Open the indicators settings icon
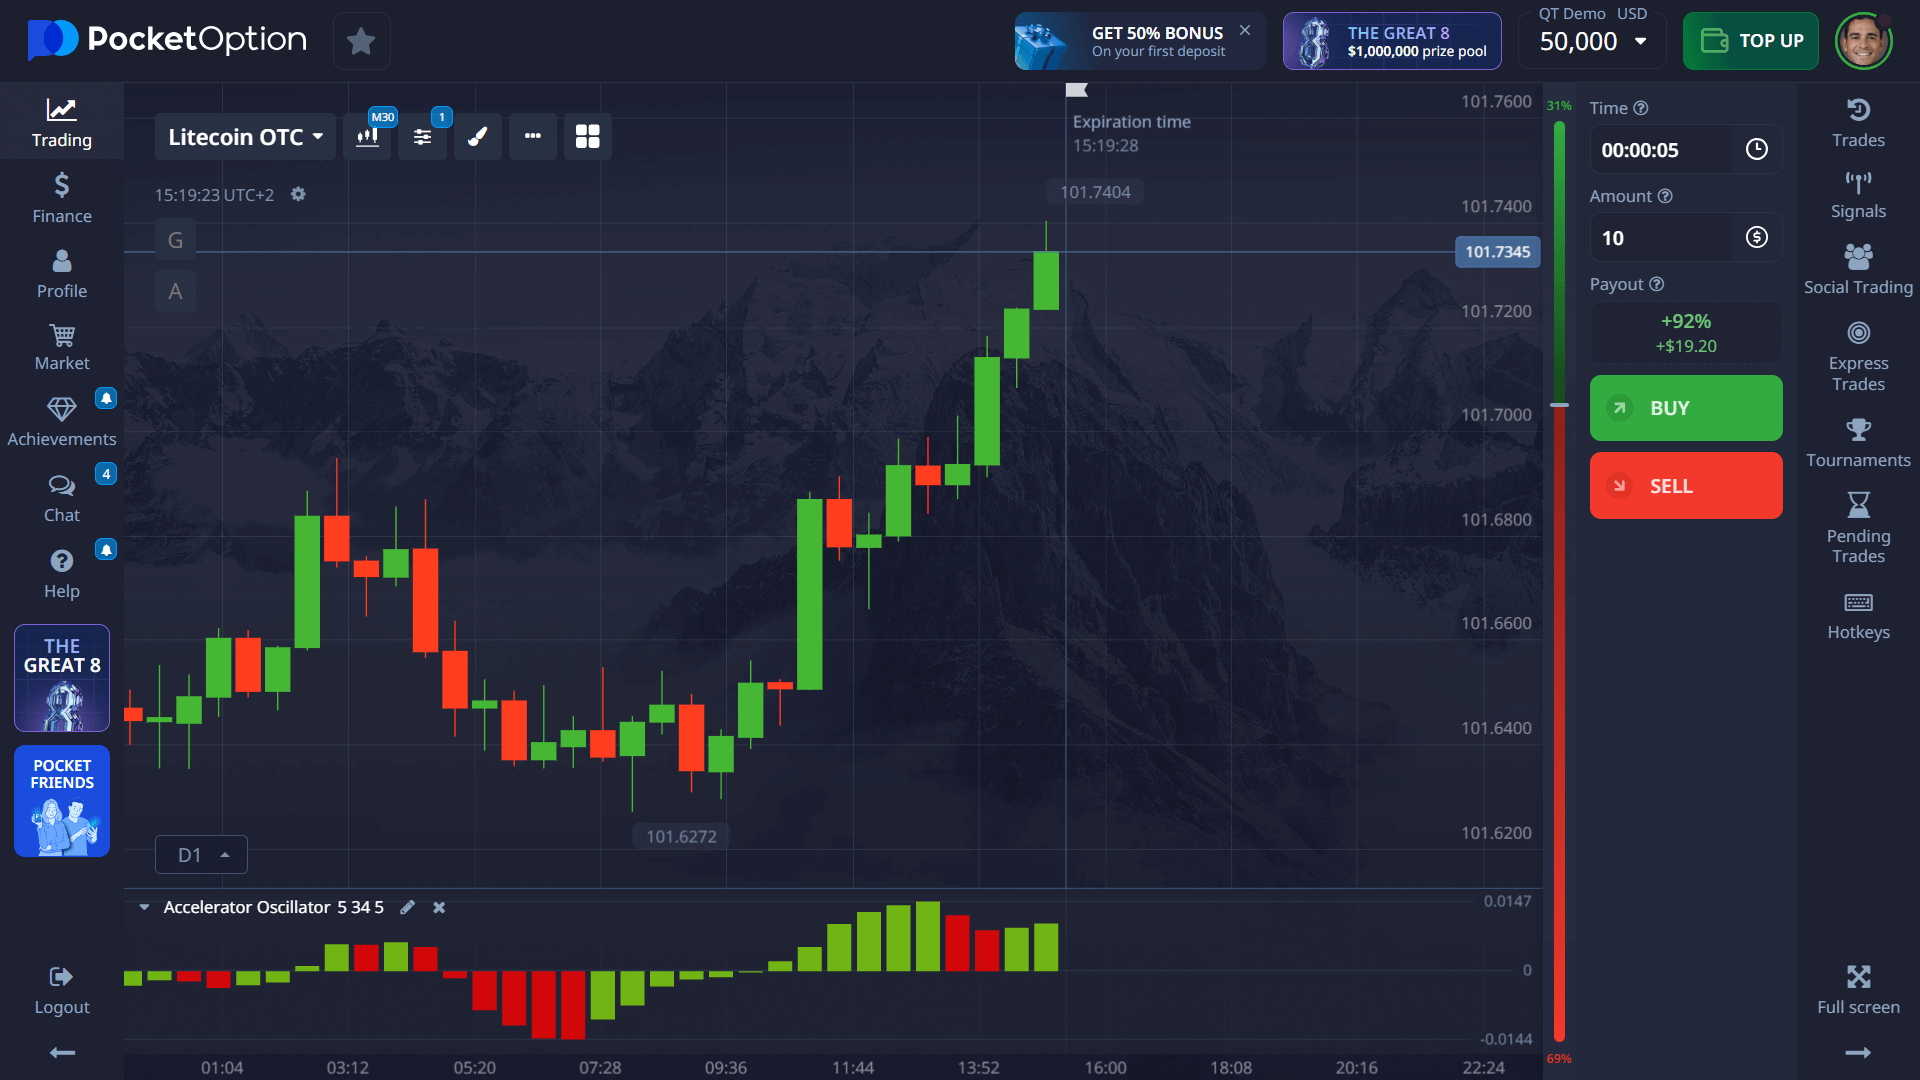Viewport: 1920px width, 1080px height. (422, 137)
